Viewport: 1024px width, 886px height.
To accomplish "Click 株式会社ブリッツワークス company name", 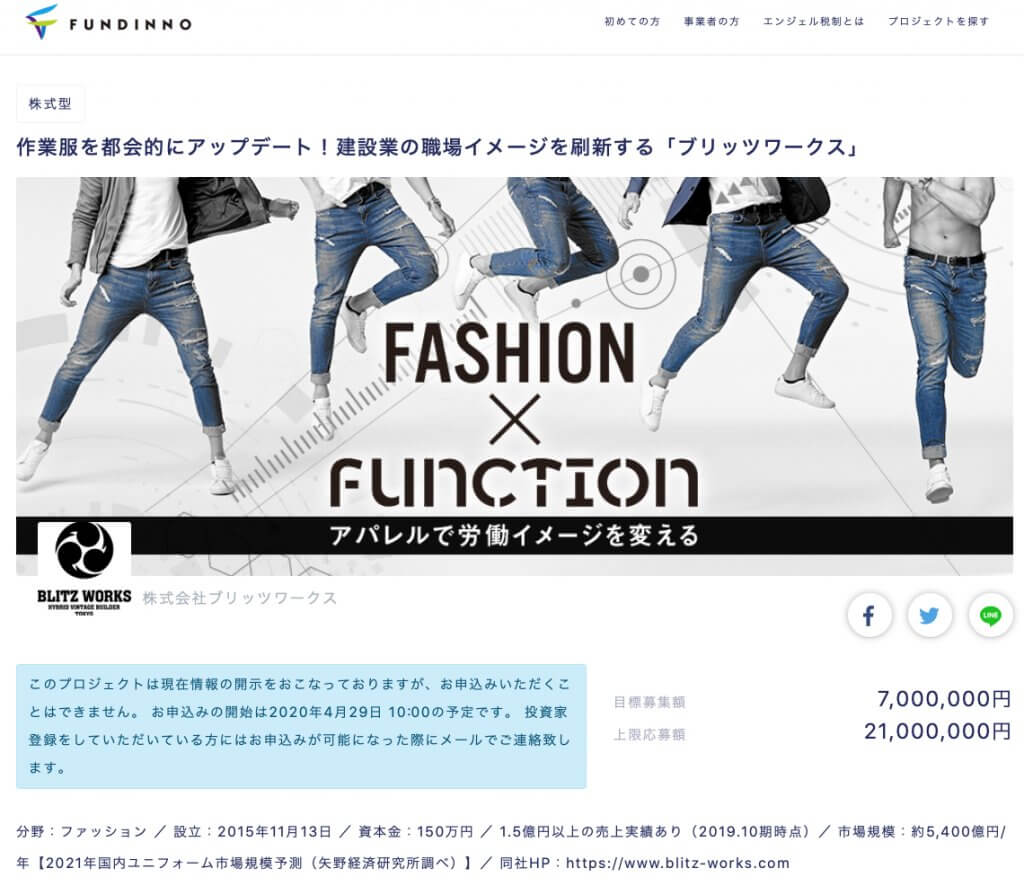I will click(240, 598).
